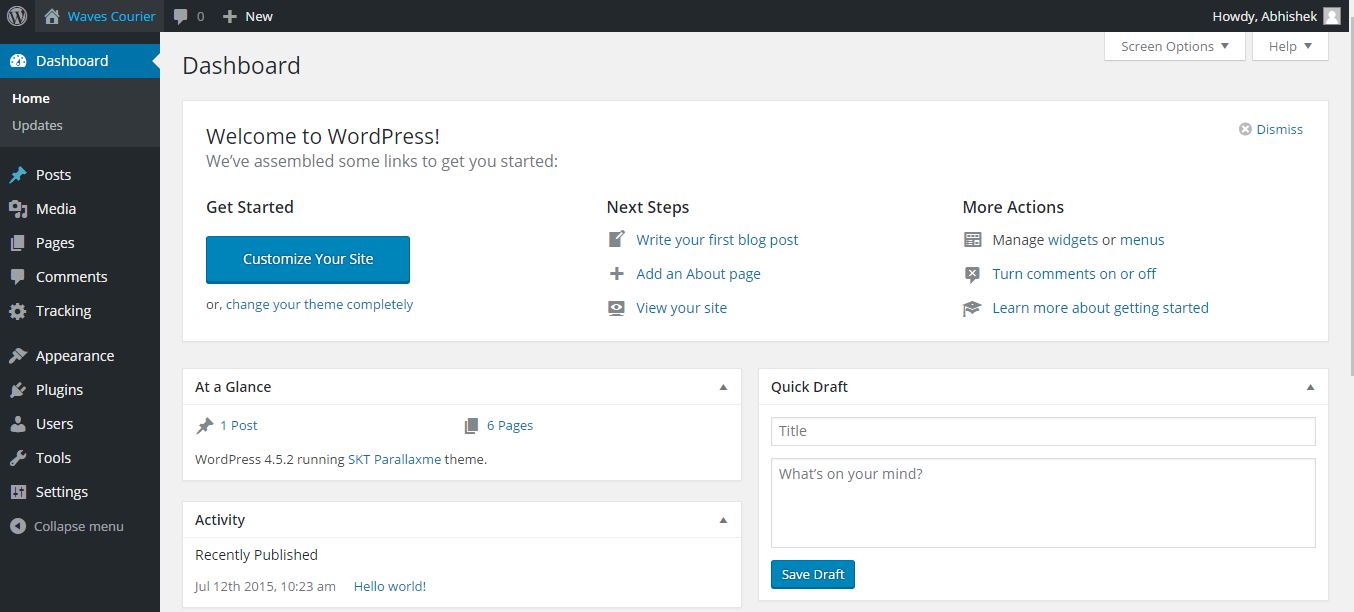
Task: Click the pencil icon beside Write your first blog post
Action: tap(617, 240)
